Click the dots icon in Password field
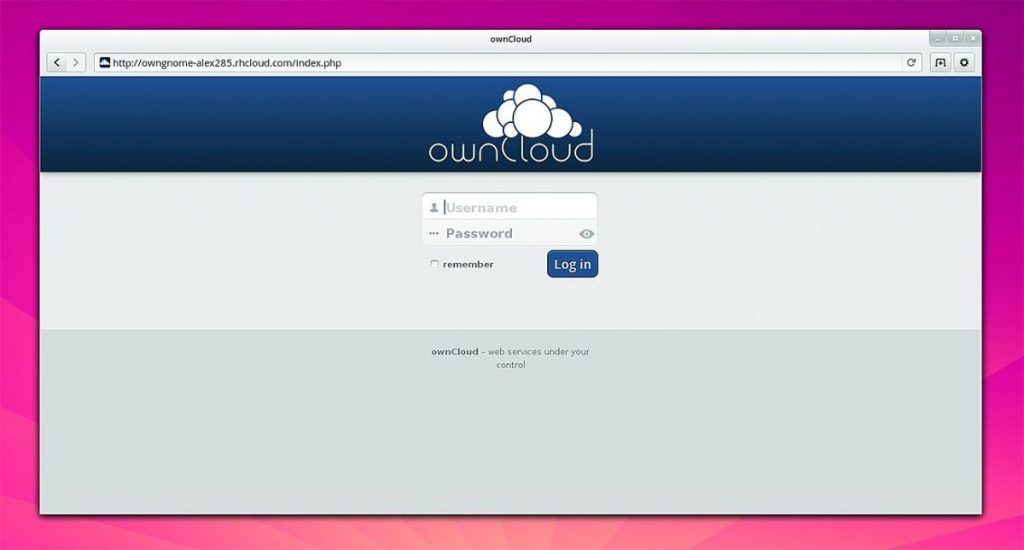Image resolution: width=1024 pixels, height=550 pixels. [x=434, y=233]
